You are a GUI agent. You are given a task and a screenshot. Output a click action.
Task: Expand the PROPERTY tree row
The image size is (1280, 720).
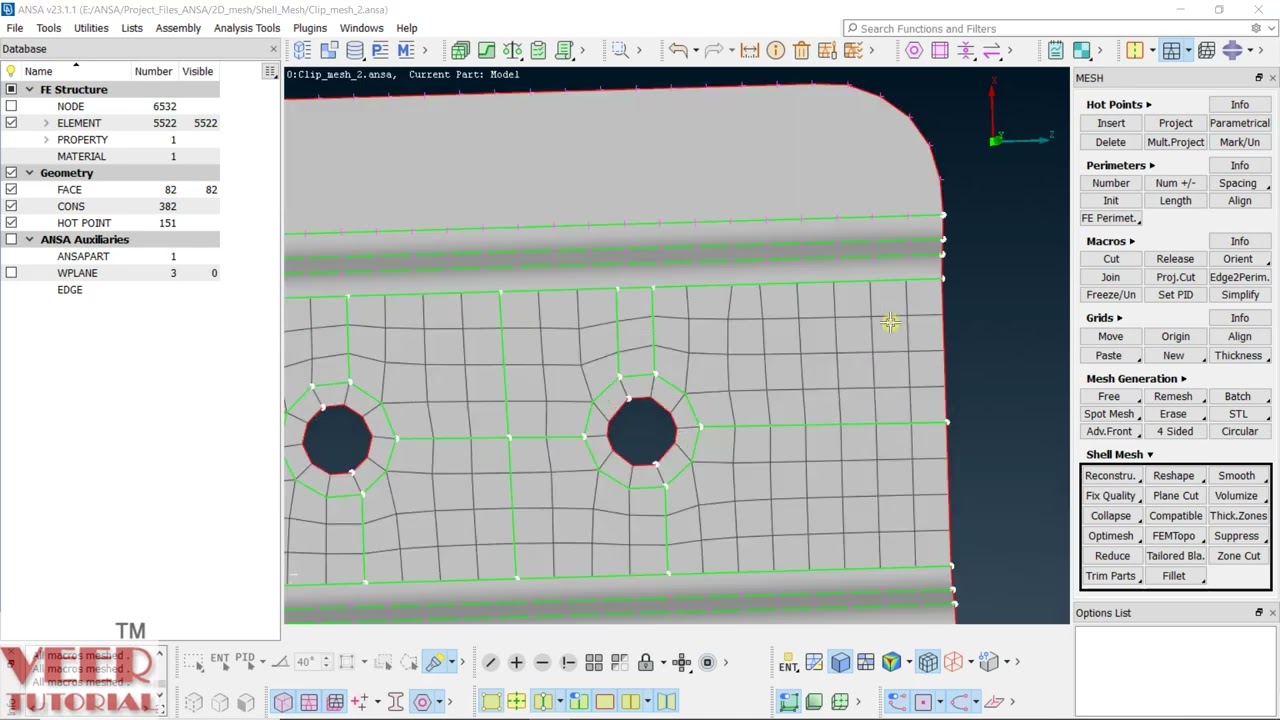pos(46,140)
